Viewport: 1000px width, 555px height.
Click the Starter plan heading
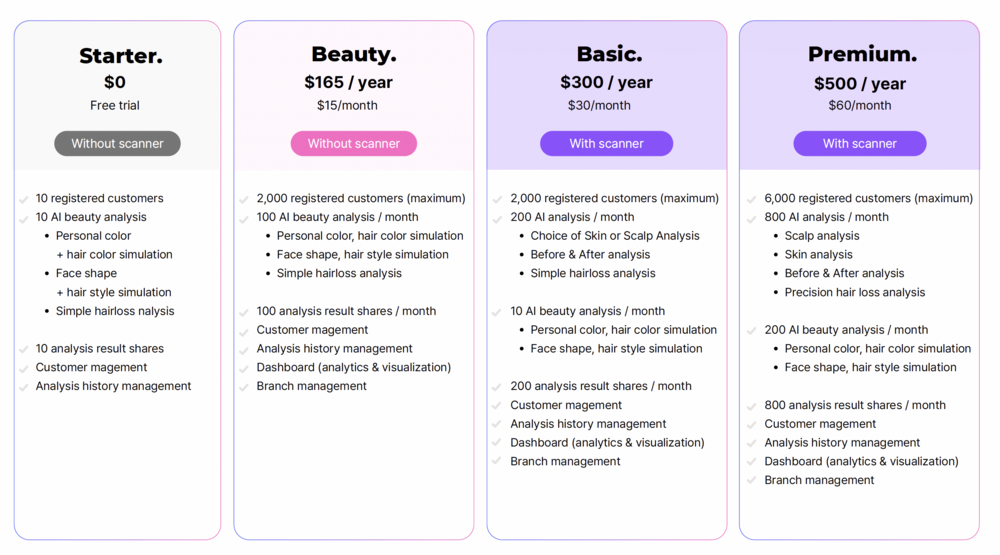click(x=120, y=56)
